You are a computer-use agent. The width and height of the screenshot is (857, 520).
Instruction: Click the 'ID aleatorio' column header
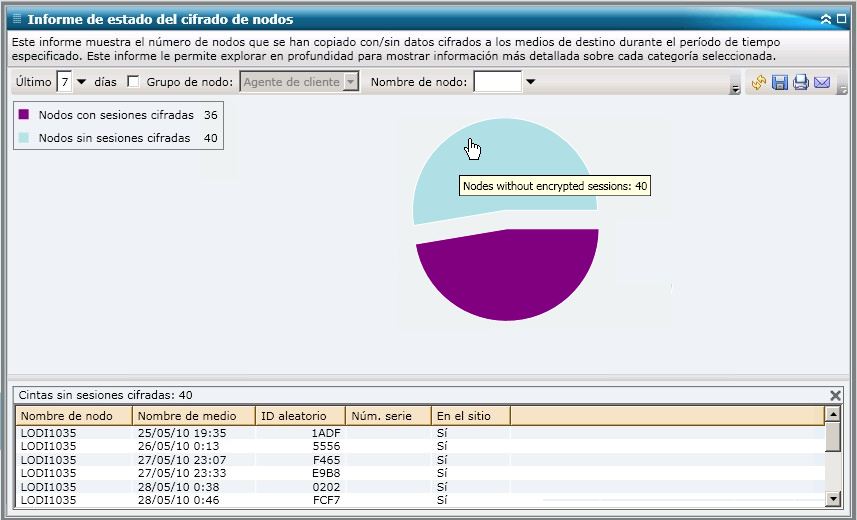300,415
